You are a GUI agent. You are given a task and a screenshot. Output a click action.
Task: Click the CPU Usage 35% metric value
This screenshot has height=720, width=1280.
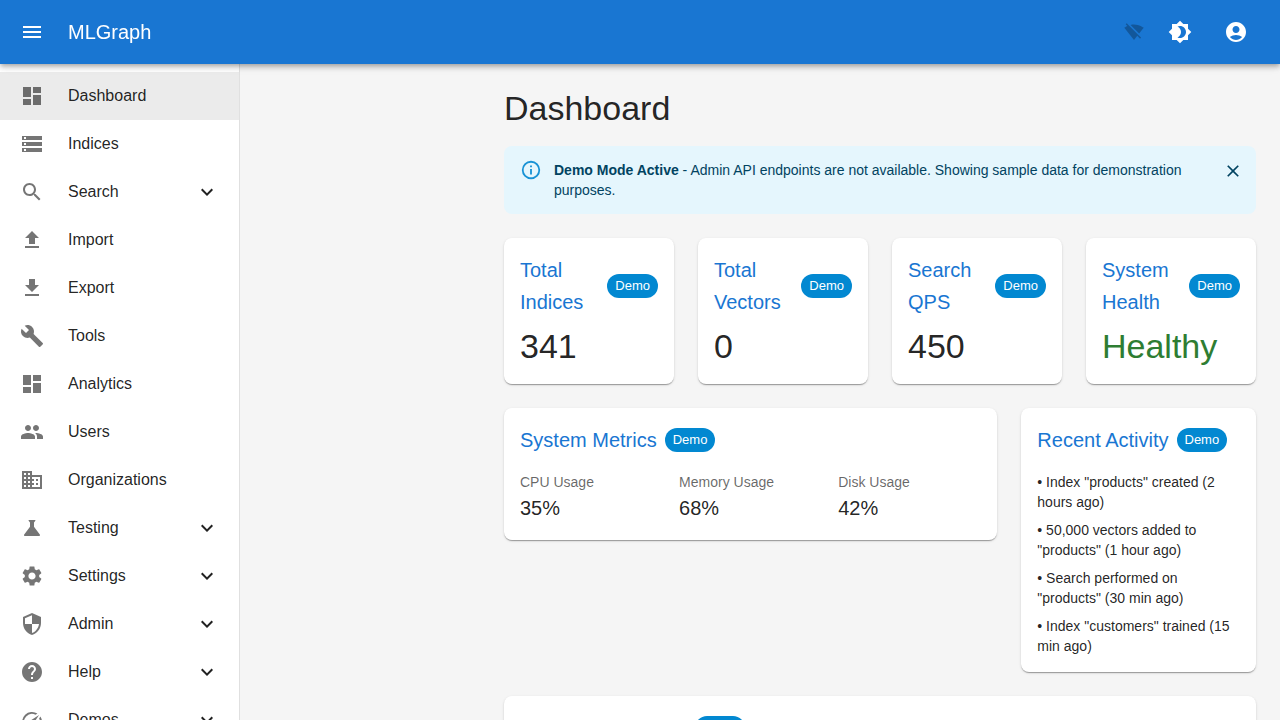(x=539, y=508)
